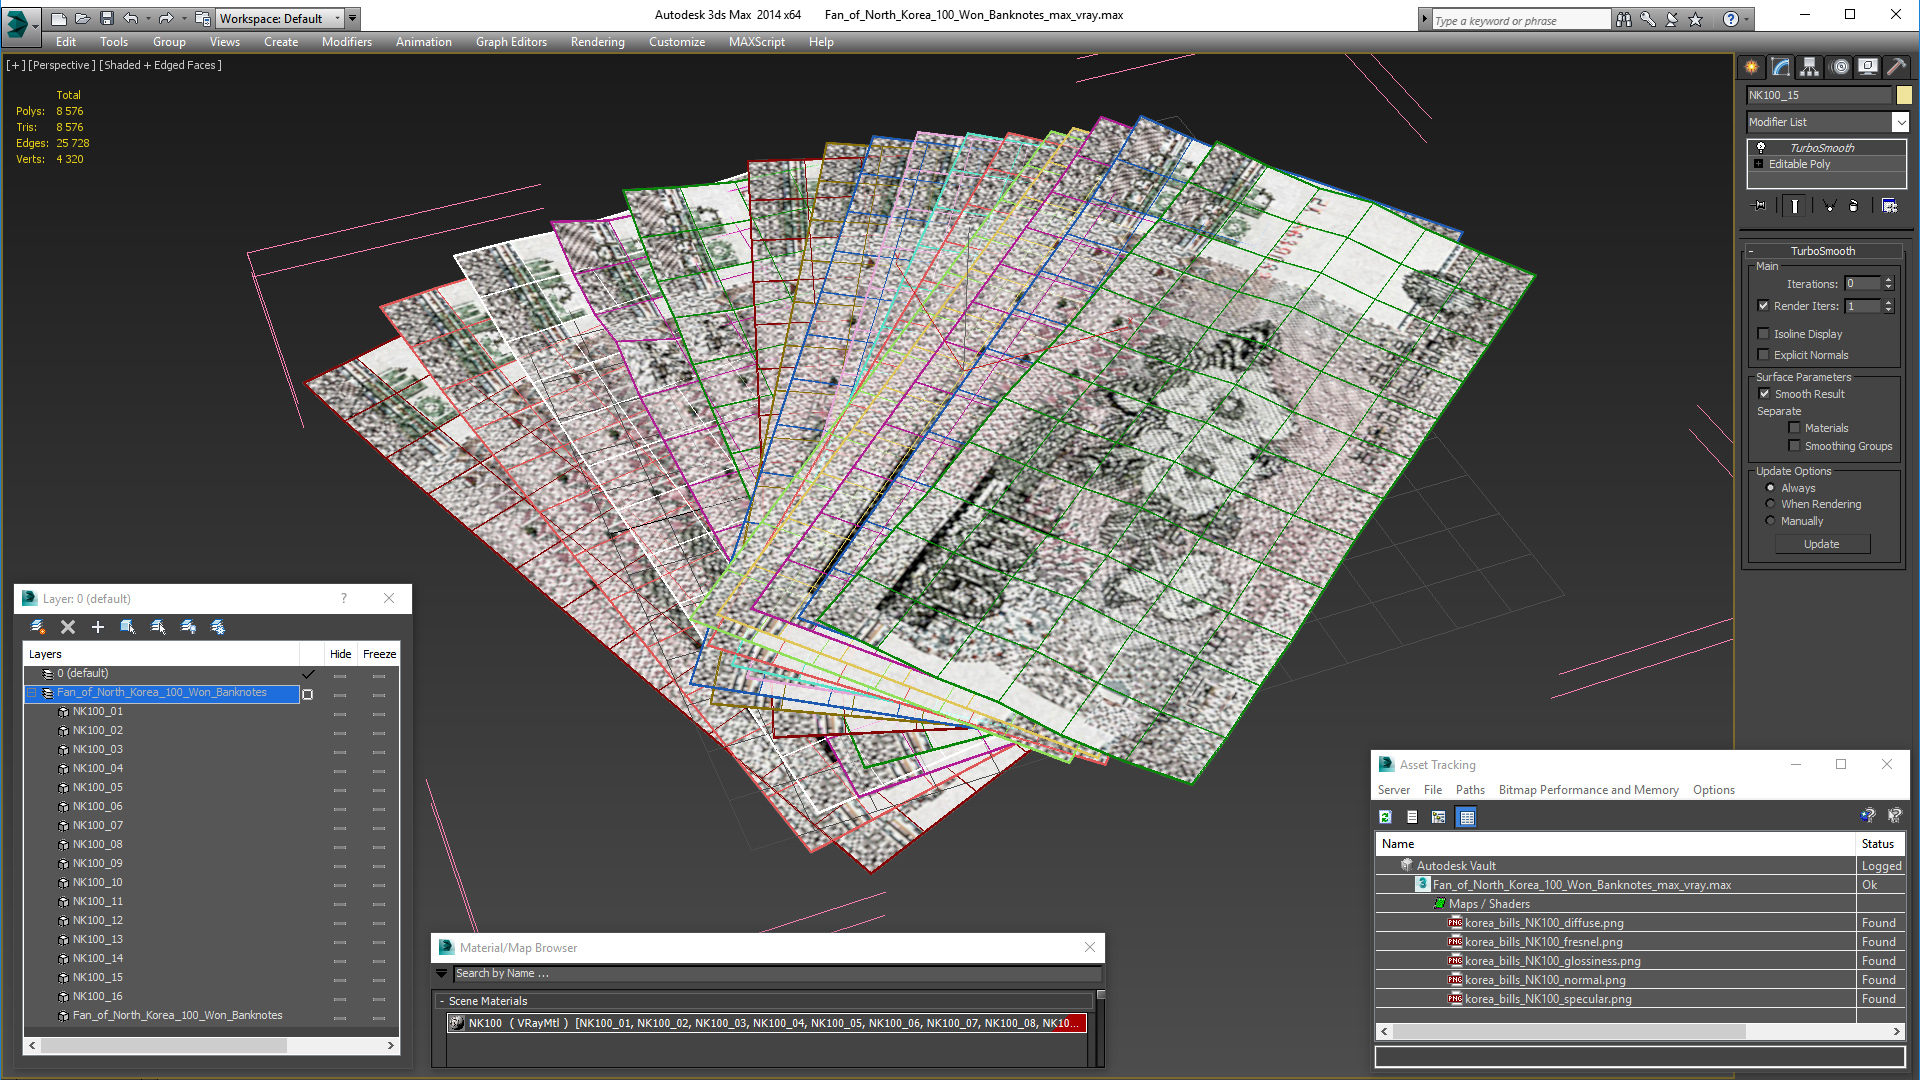1920x1080 pixels.
Task: Open the Help question mark dropdown arrow
Action: pyautogui.click(x=1747, y=19)
